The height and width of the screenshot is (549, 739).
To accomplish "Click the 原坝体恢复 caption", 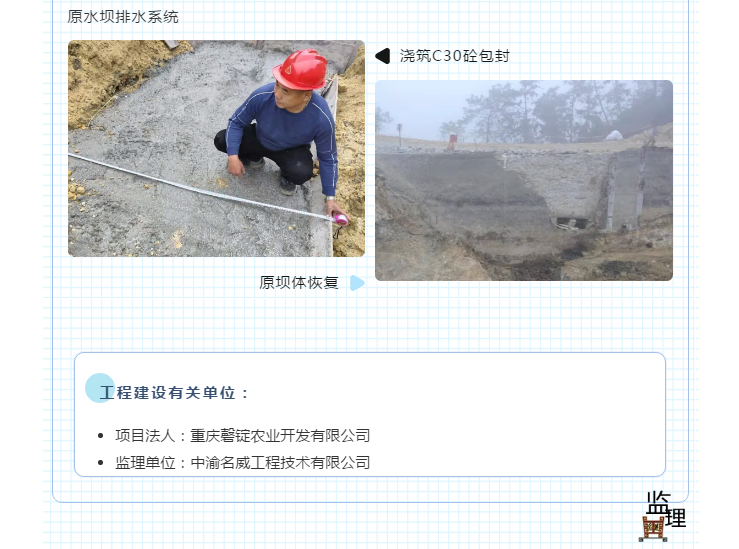I will [x=299, y=283].
